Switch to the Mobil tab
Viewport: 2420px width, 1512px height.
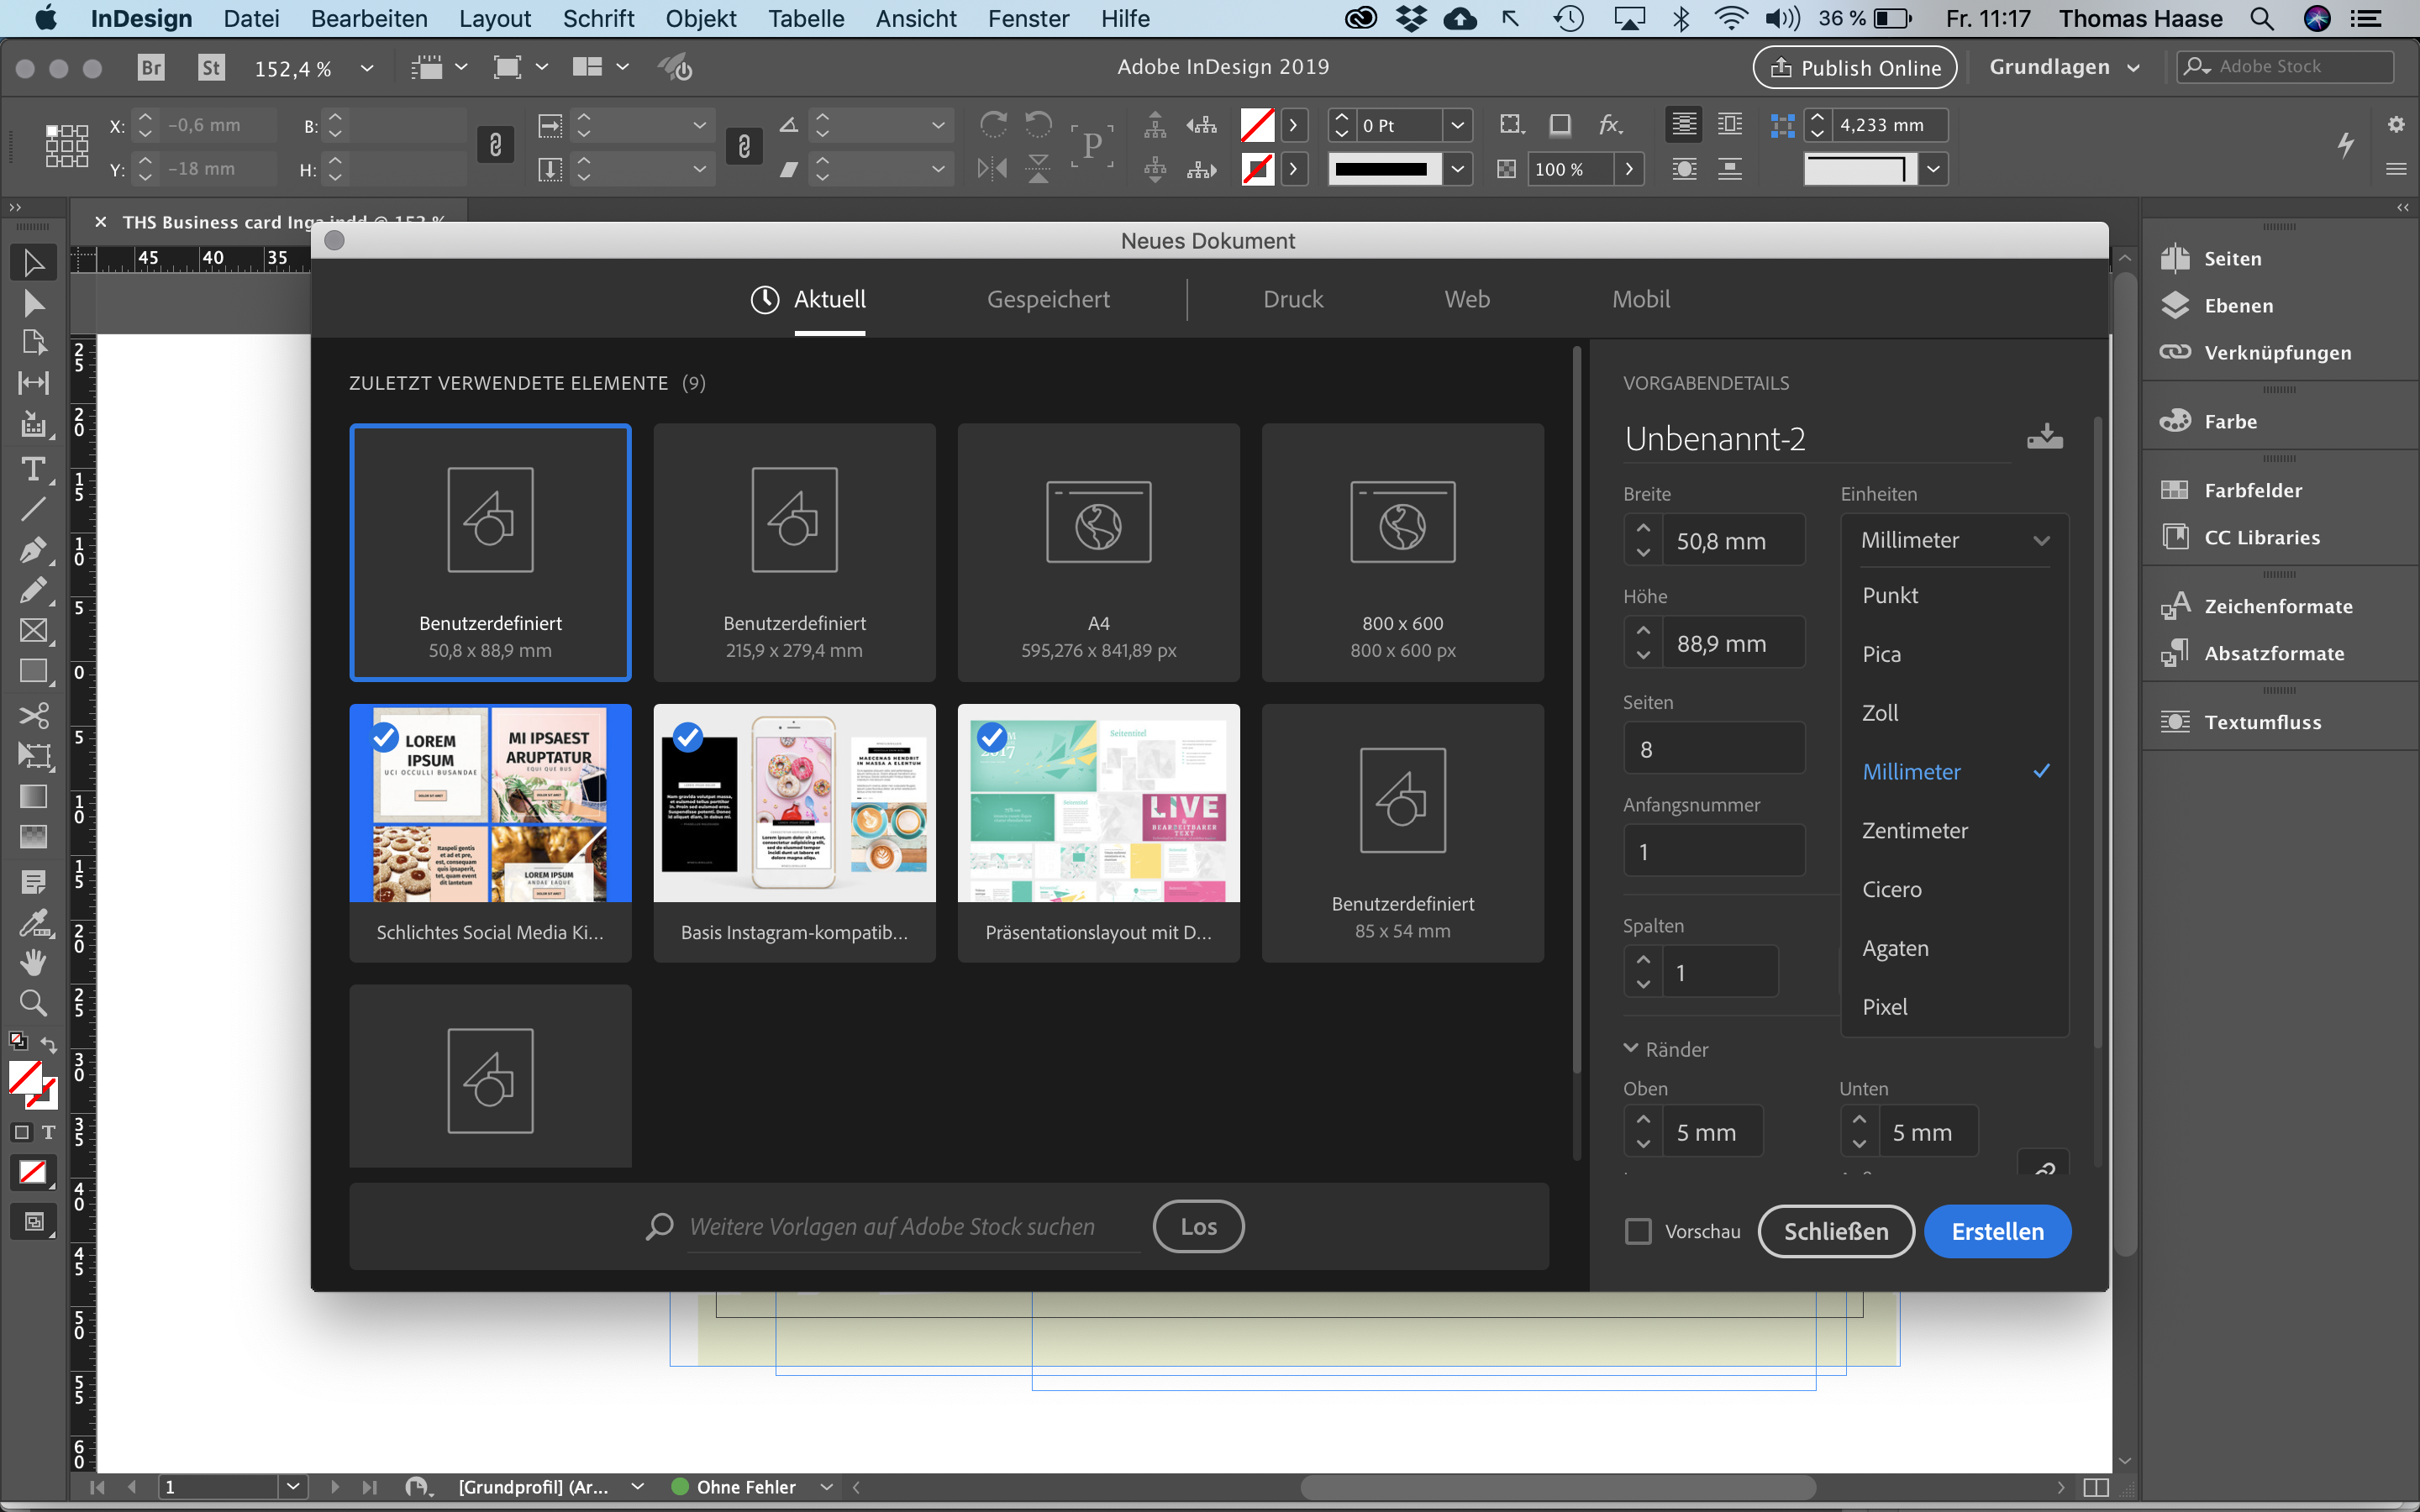pyautogui.click(x=1641, y=299)
